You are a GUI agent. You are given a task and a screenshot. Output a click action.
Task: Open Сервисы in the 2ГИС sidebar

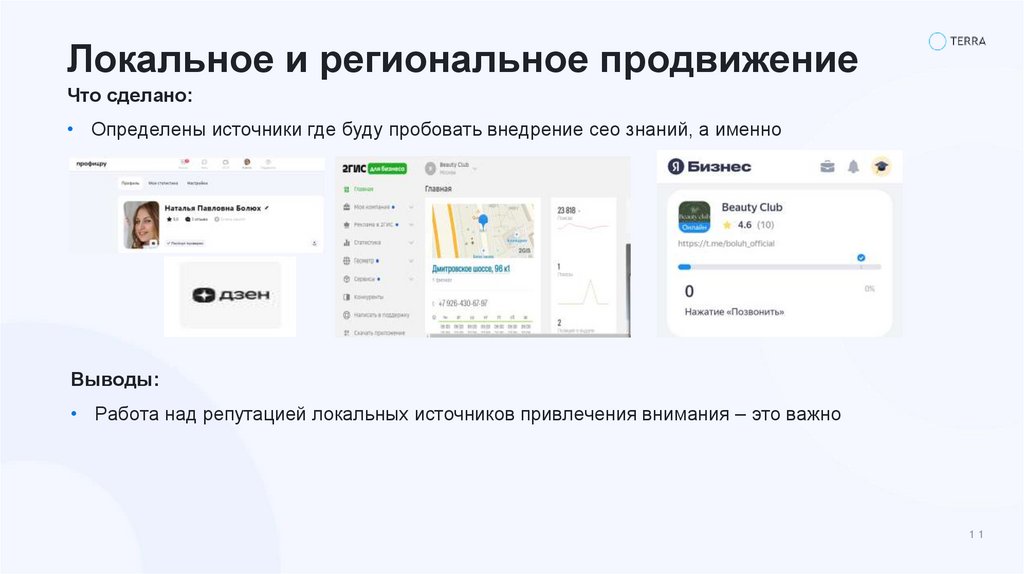pos(364,279)
